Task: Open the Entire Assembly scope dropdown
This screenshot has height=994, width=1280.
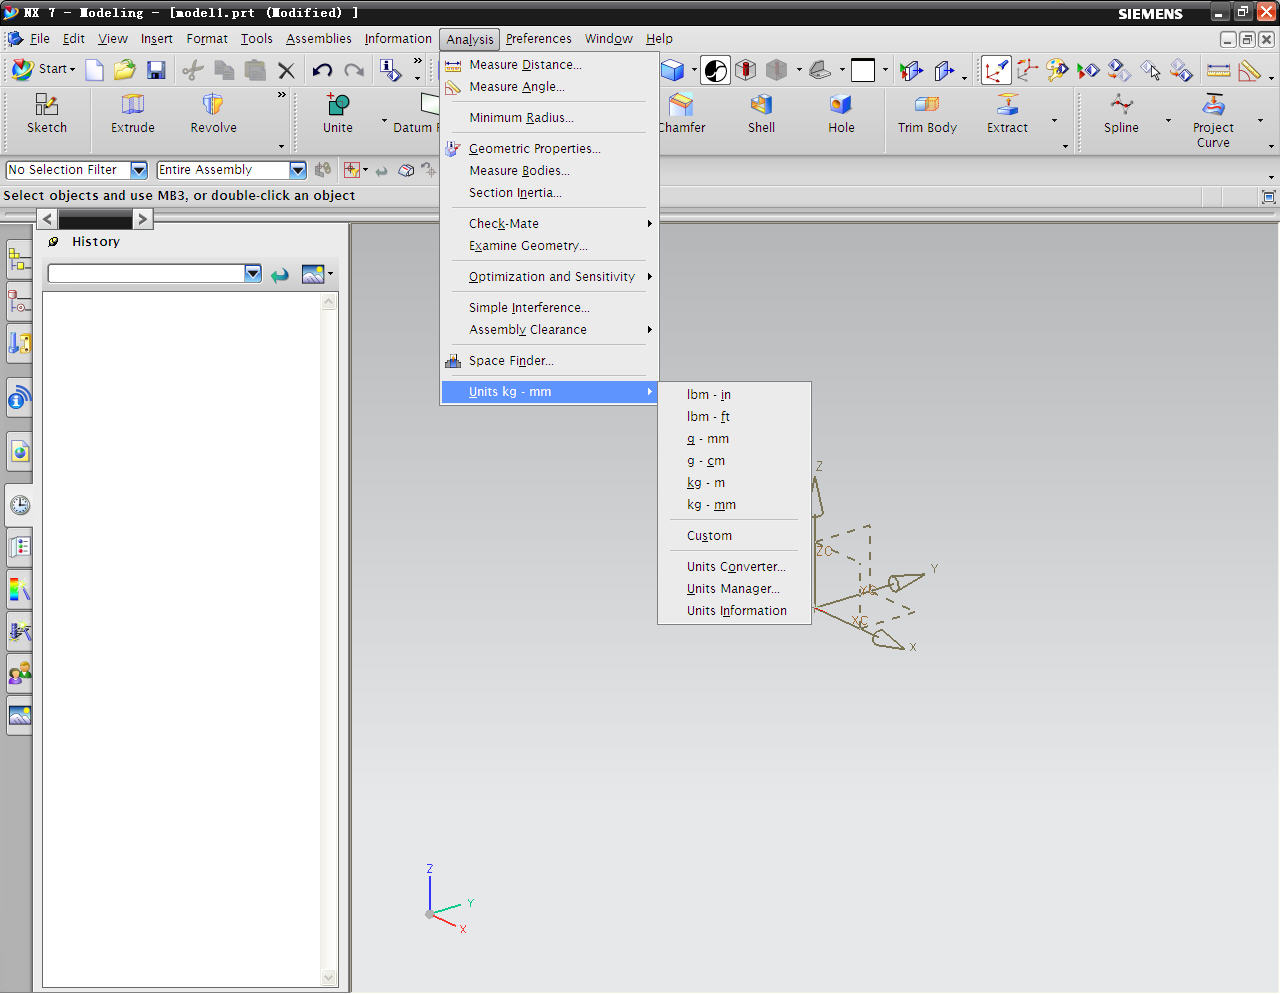Action: click(x=298, y=170)
